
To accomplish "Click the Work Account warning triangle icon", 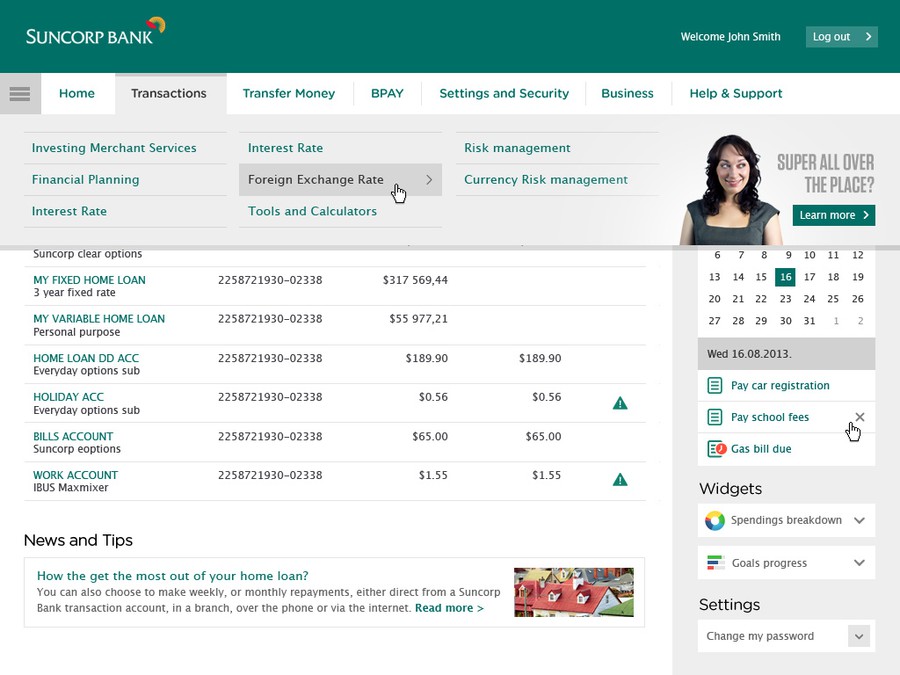I will coord(620,480).
